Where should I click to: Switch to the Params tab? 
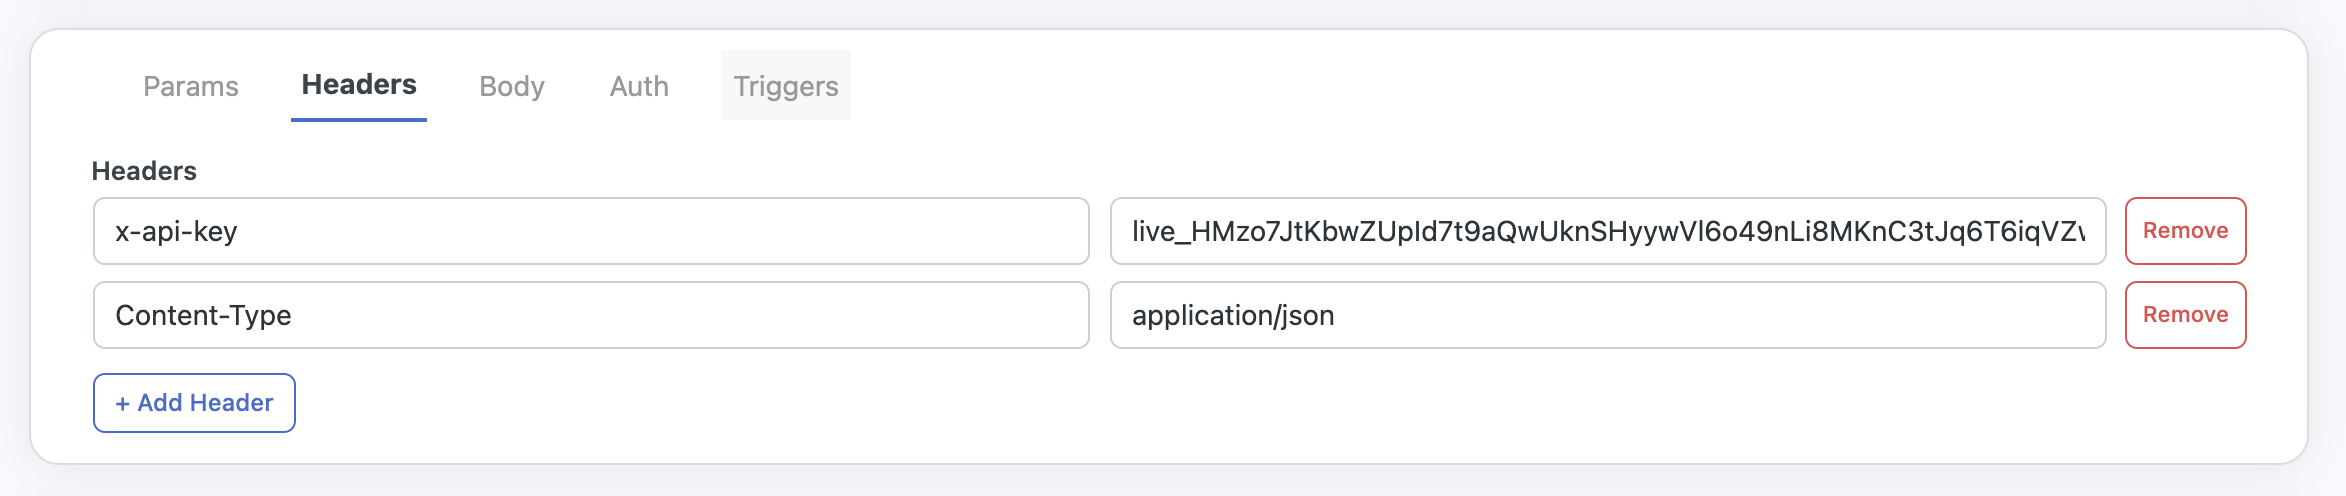click(x=191, y=86)
